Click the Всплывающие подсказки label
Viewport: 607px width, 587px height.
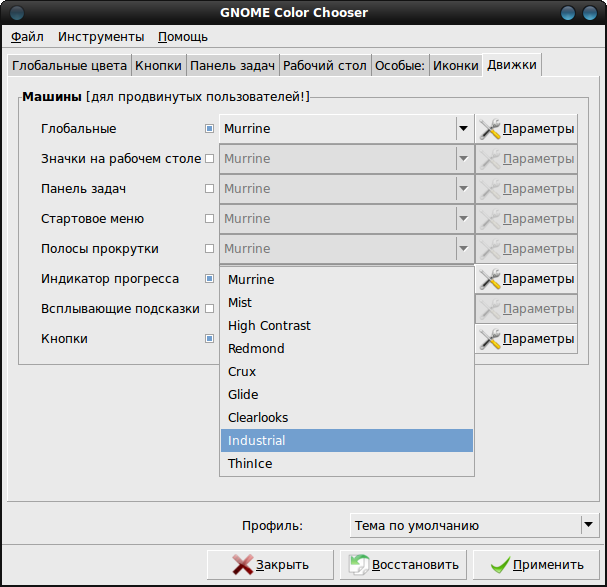[x=120, y=309]
